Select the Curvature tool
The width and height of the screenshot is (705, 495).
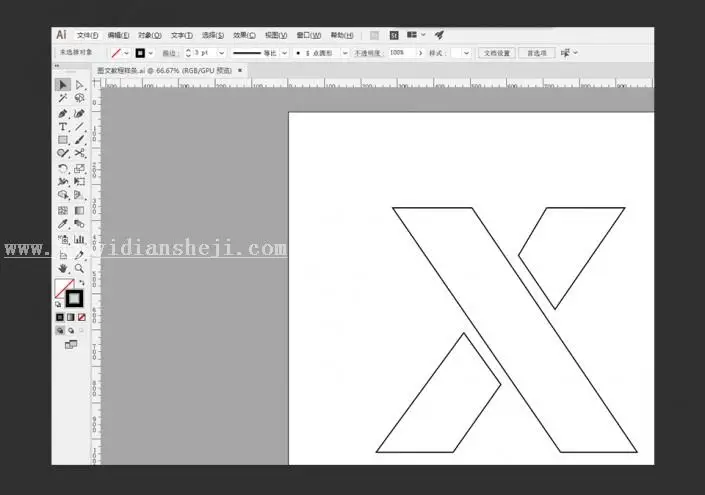coord(80,114)
